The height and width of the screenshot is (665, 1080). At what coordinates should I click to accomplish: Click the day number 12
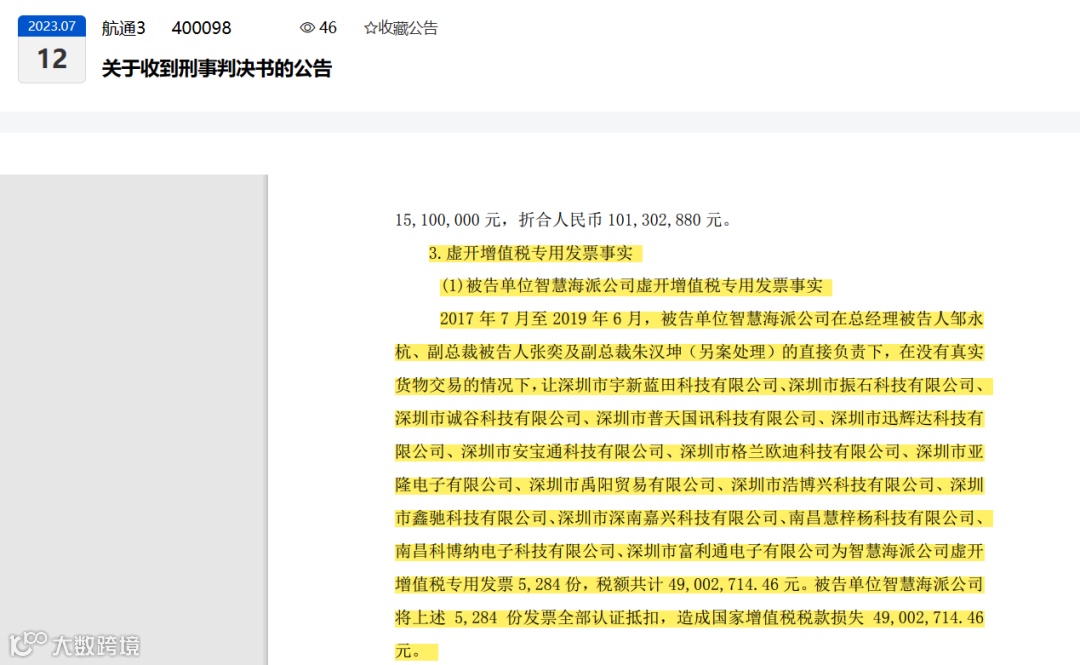pos(52,59)
